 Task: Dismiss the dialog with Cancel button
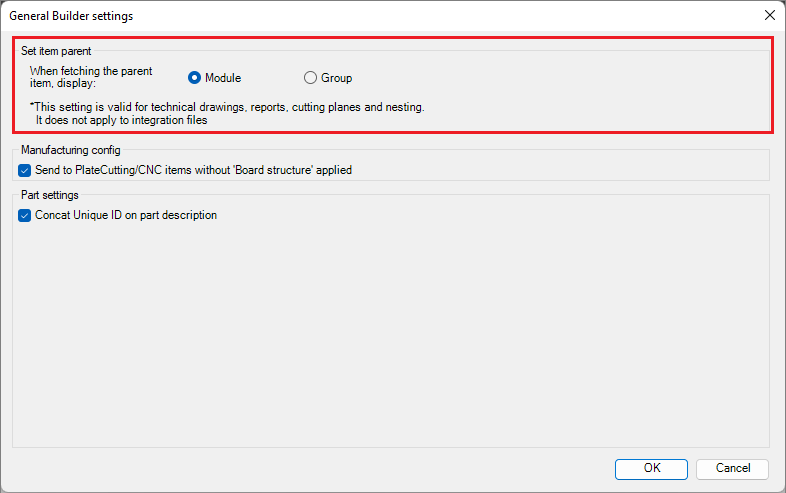coord(732,469)
